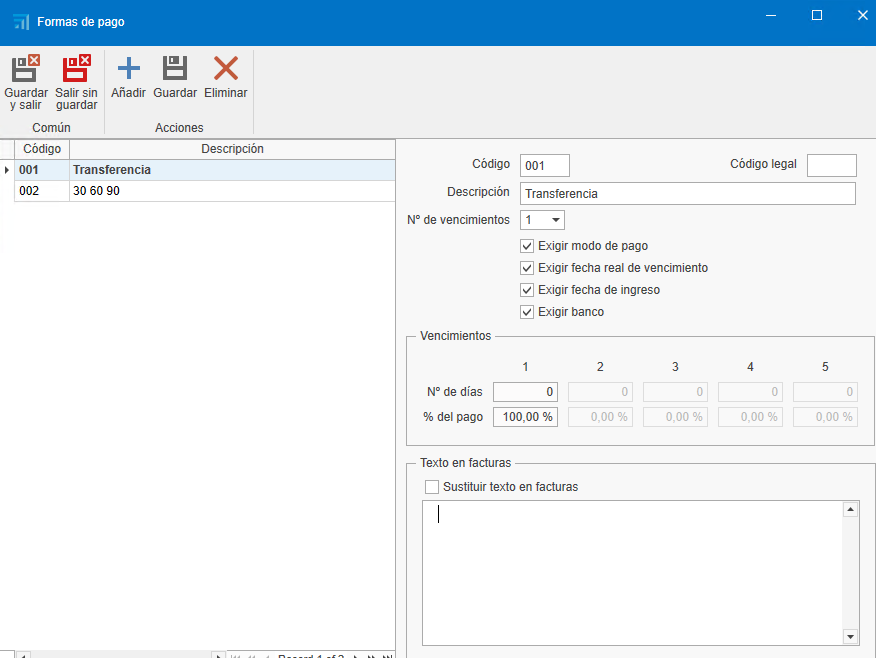Select the 30 60 90 description cell
876x658 pixels.
click(x=232, y=191)
